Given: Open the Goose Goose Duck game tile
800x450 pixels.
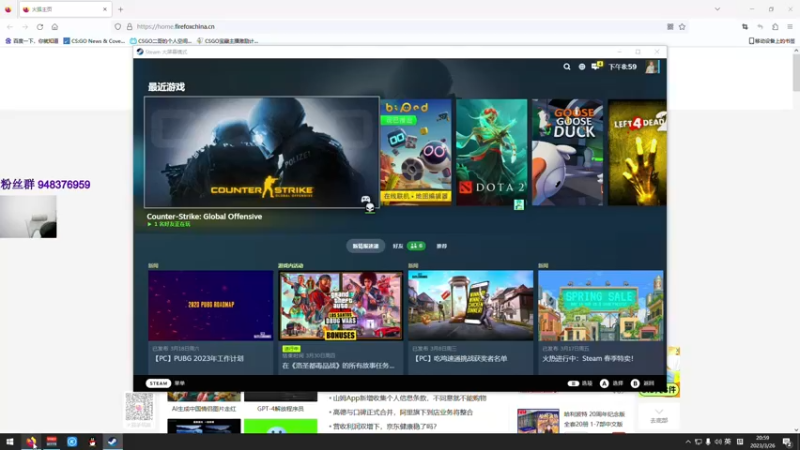Looking at the screenshot, I should 567,153.
